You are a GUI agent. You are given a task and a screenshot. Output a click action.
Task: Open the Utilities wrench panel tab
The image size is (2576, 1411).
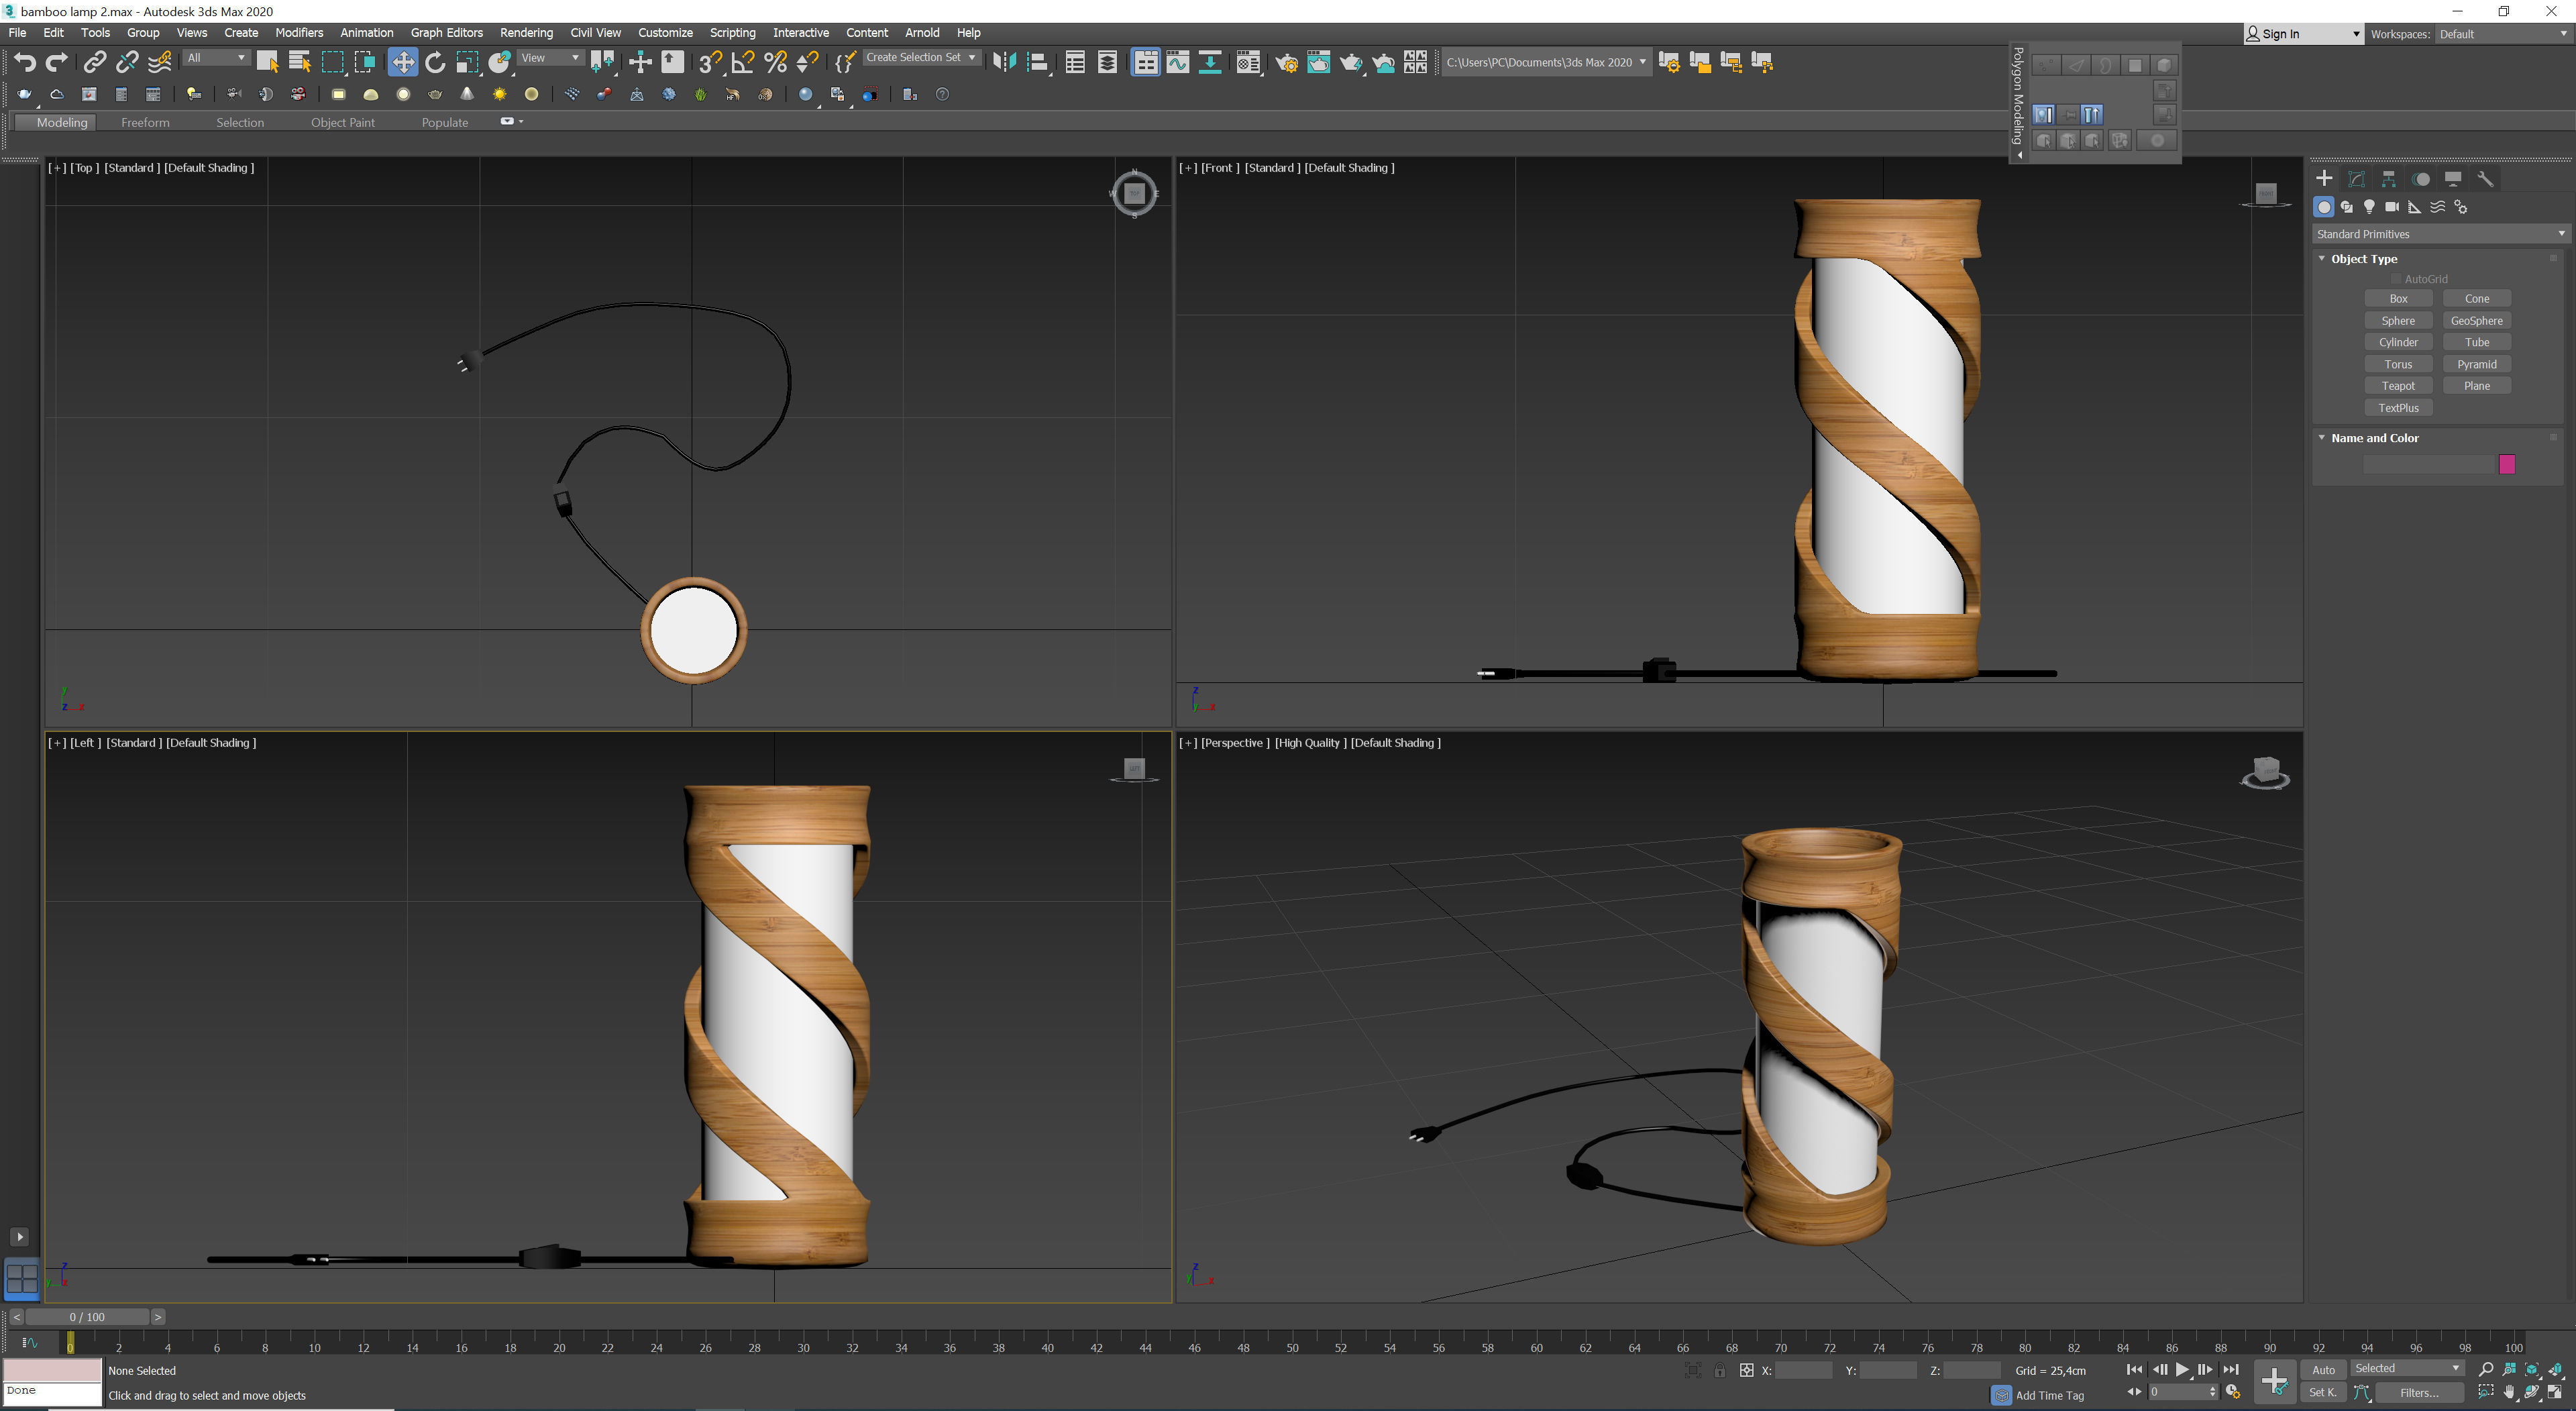pos(2485,179)
